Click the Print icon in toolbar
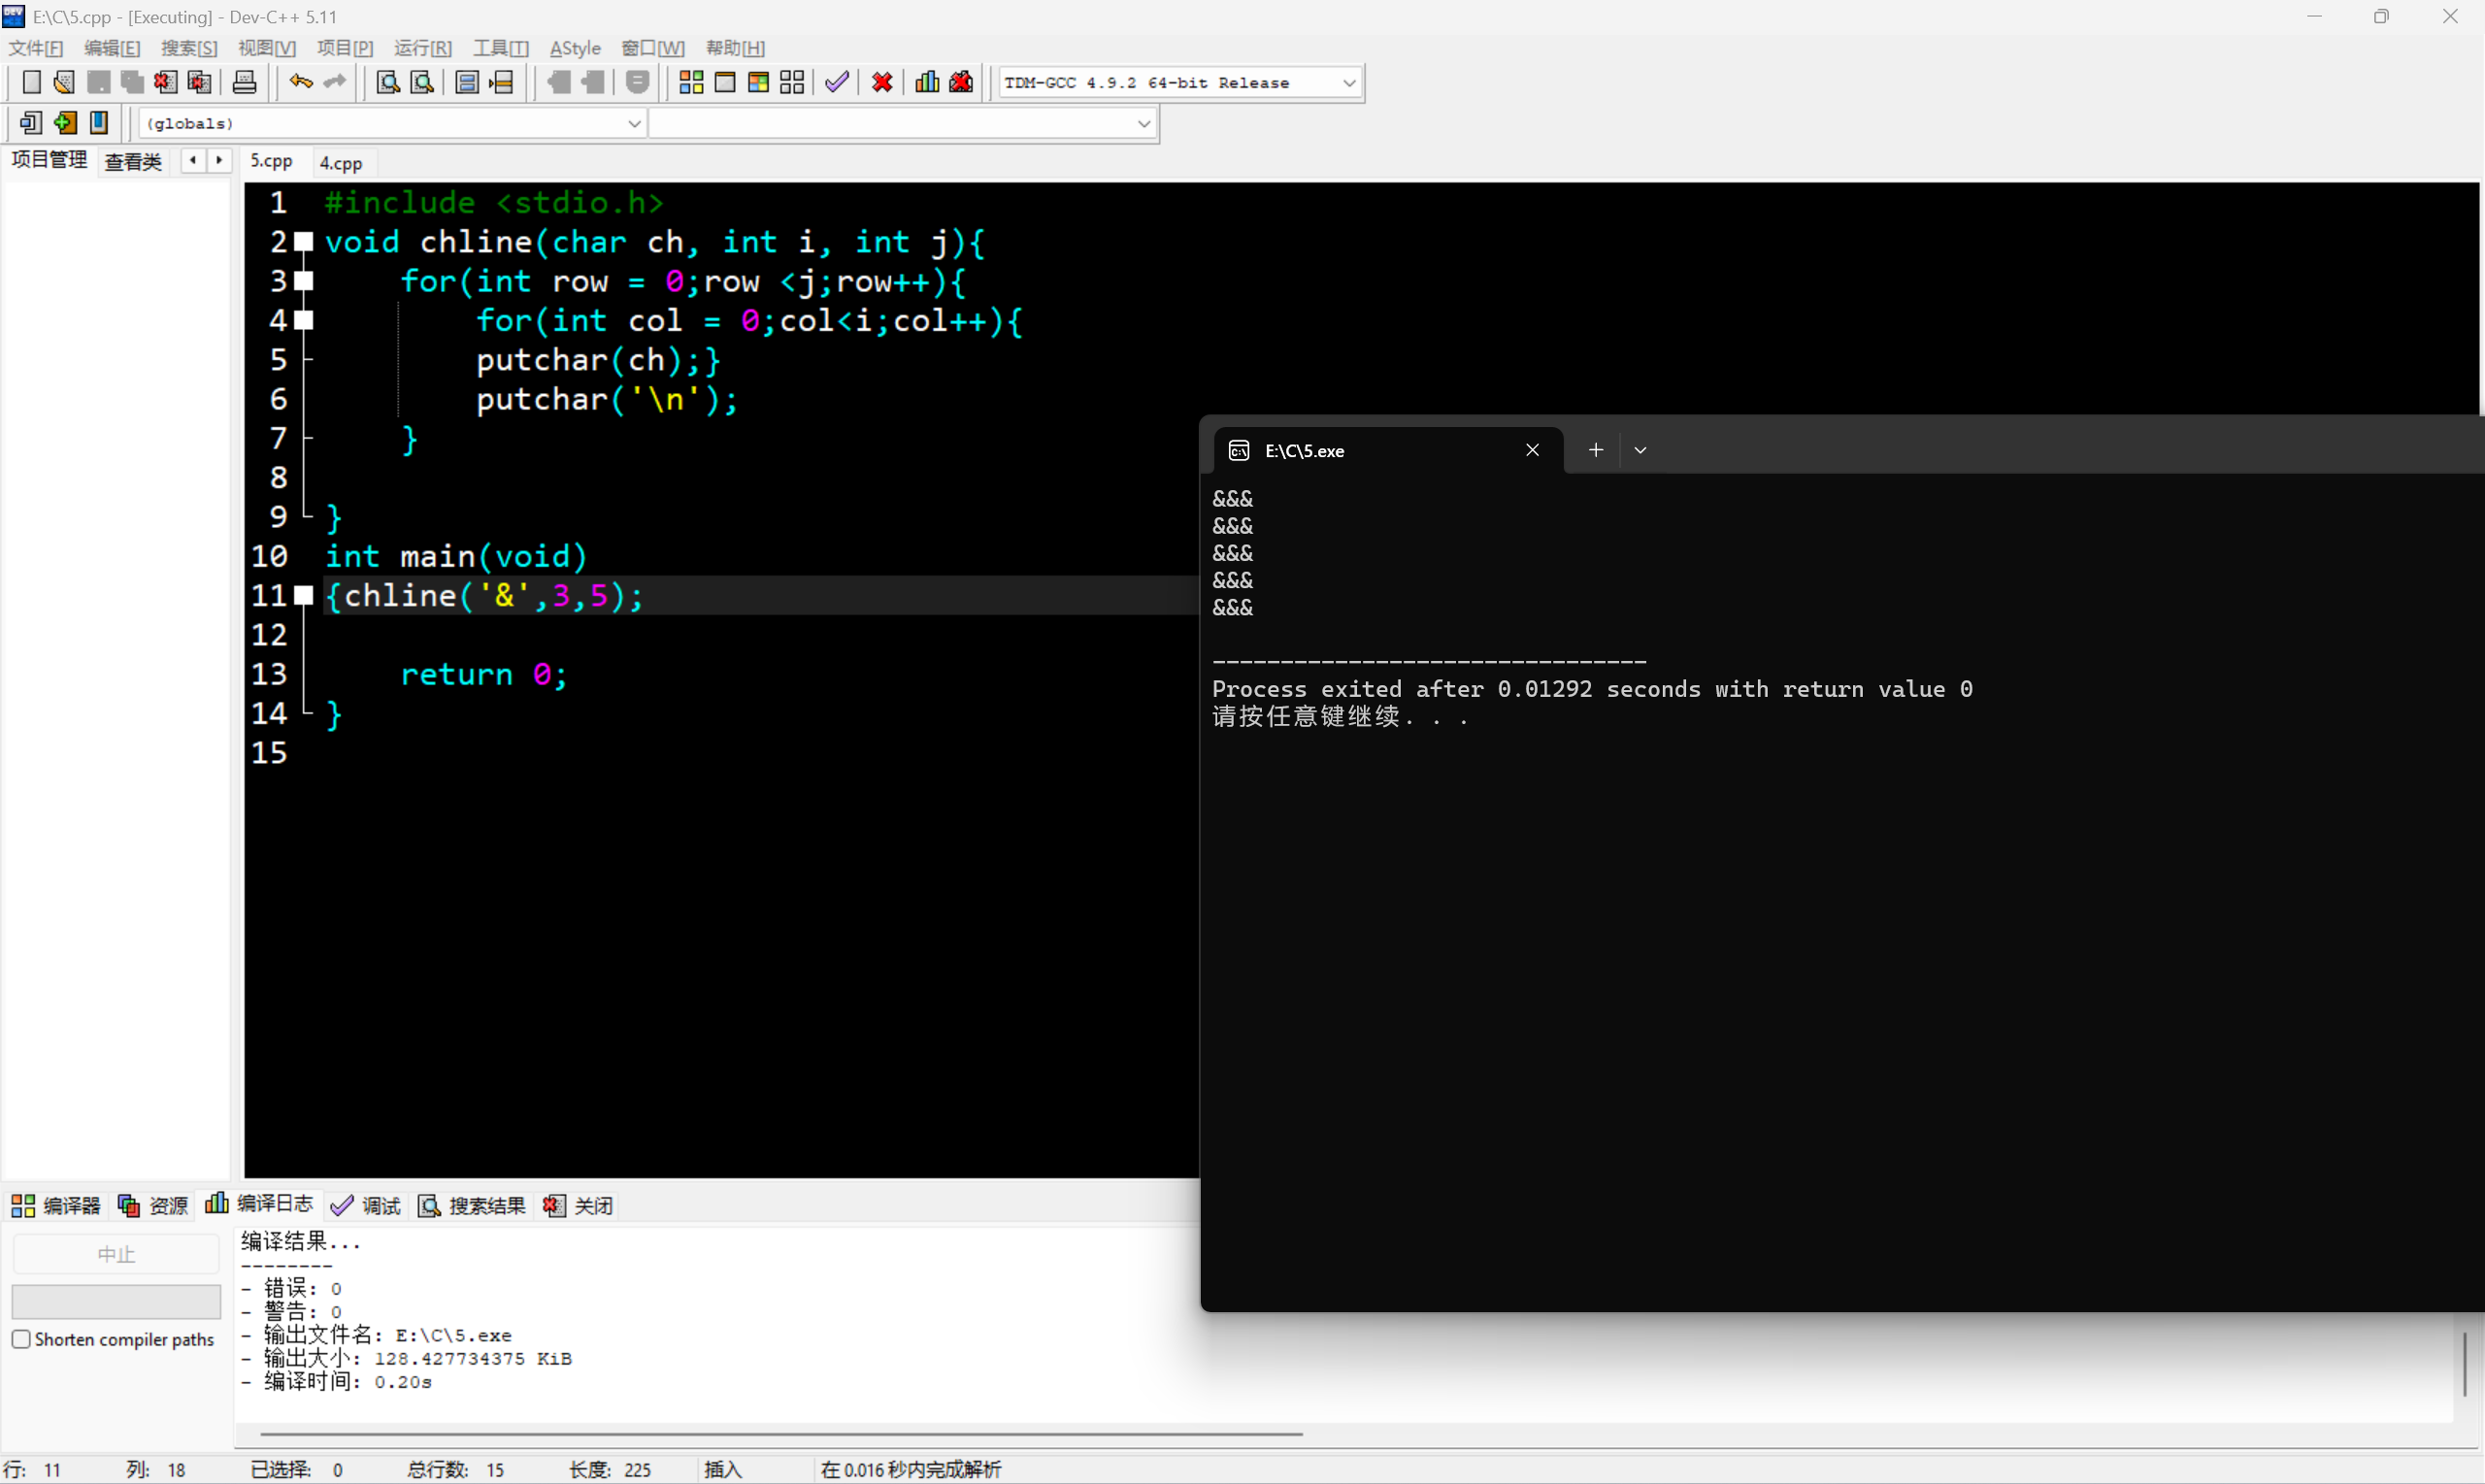This screenshot has width=2485, height=1484. tap(244, 82)
